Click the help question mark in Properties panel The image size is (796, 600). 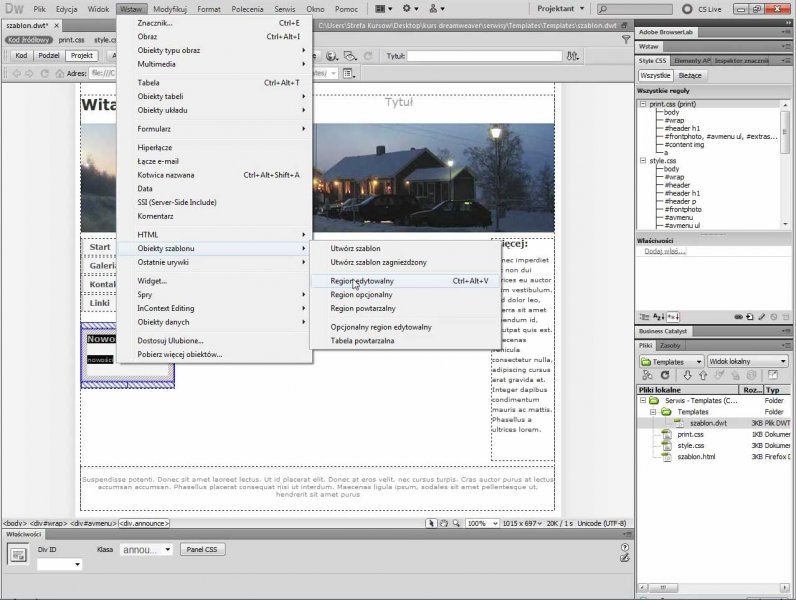(x=625, y=548)
